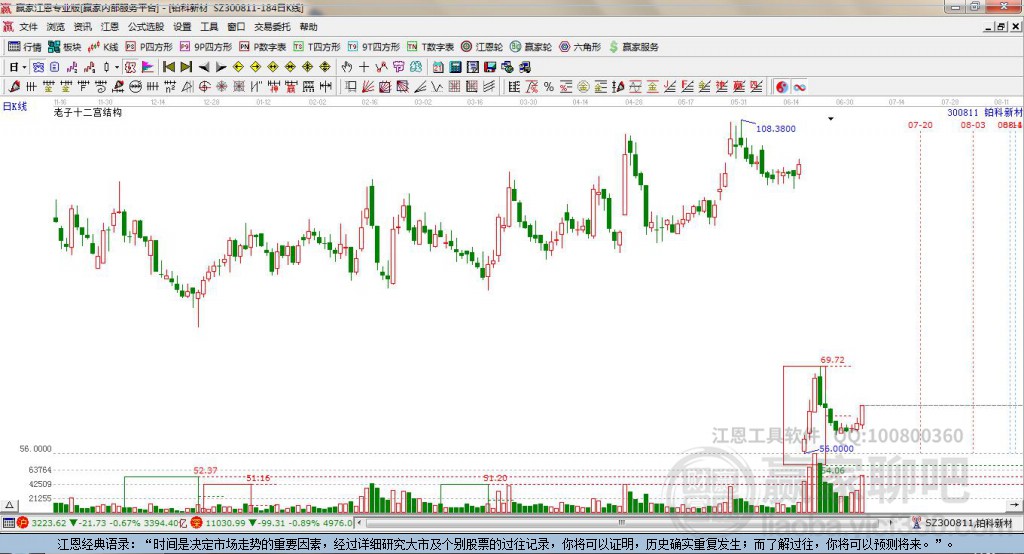Click the save disk icon

[490, 67]
